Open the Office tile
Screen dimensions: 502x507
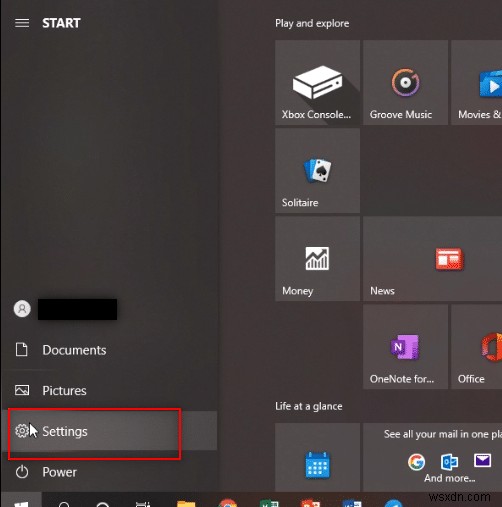[477, 347]
